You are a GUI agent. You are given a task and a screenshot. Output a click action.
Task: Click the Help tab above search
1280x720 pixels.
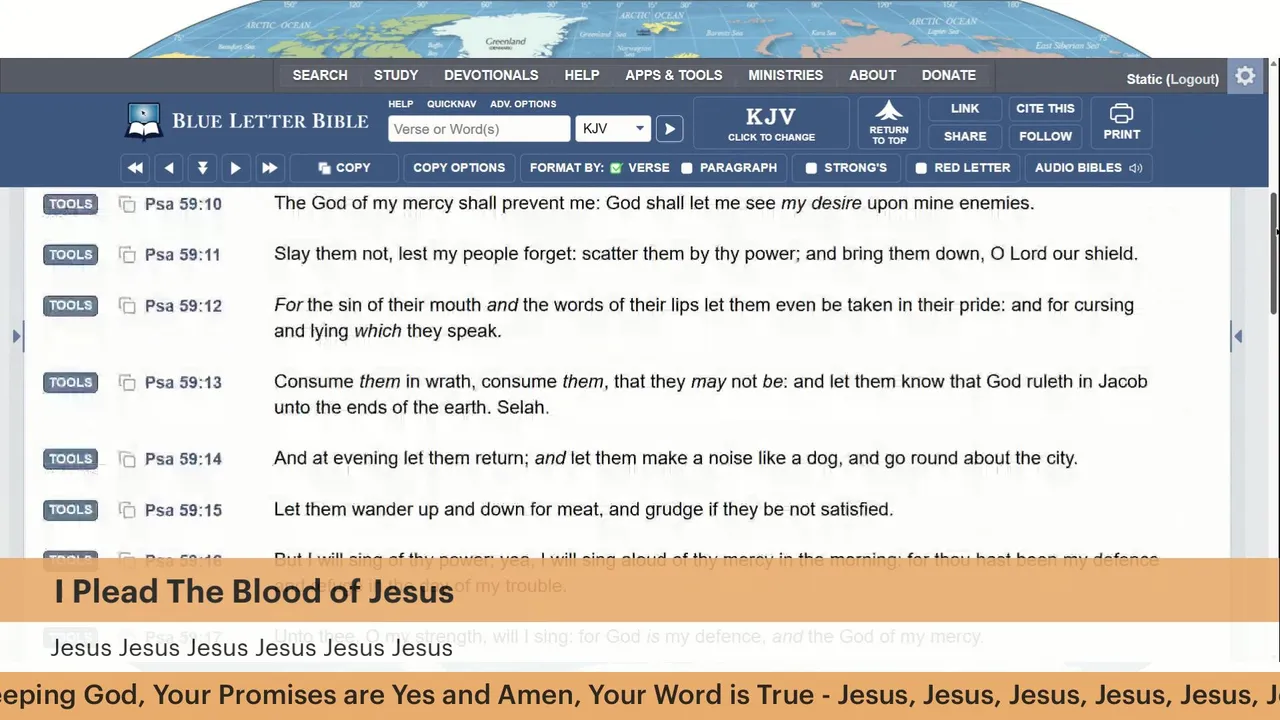click(400, 104)
